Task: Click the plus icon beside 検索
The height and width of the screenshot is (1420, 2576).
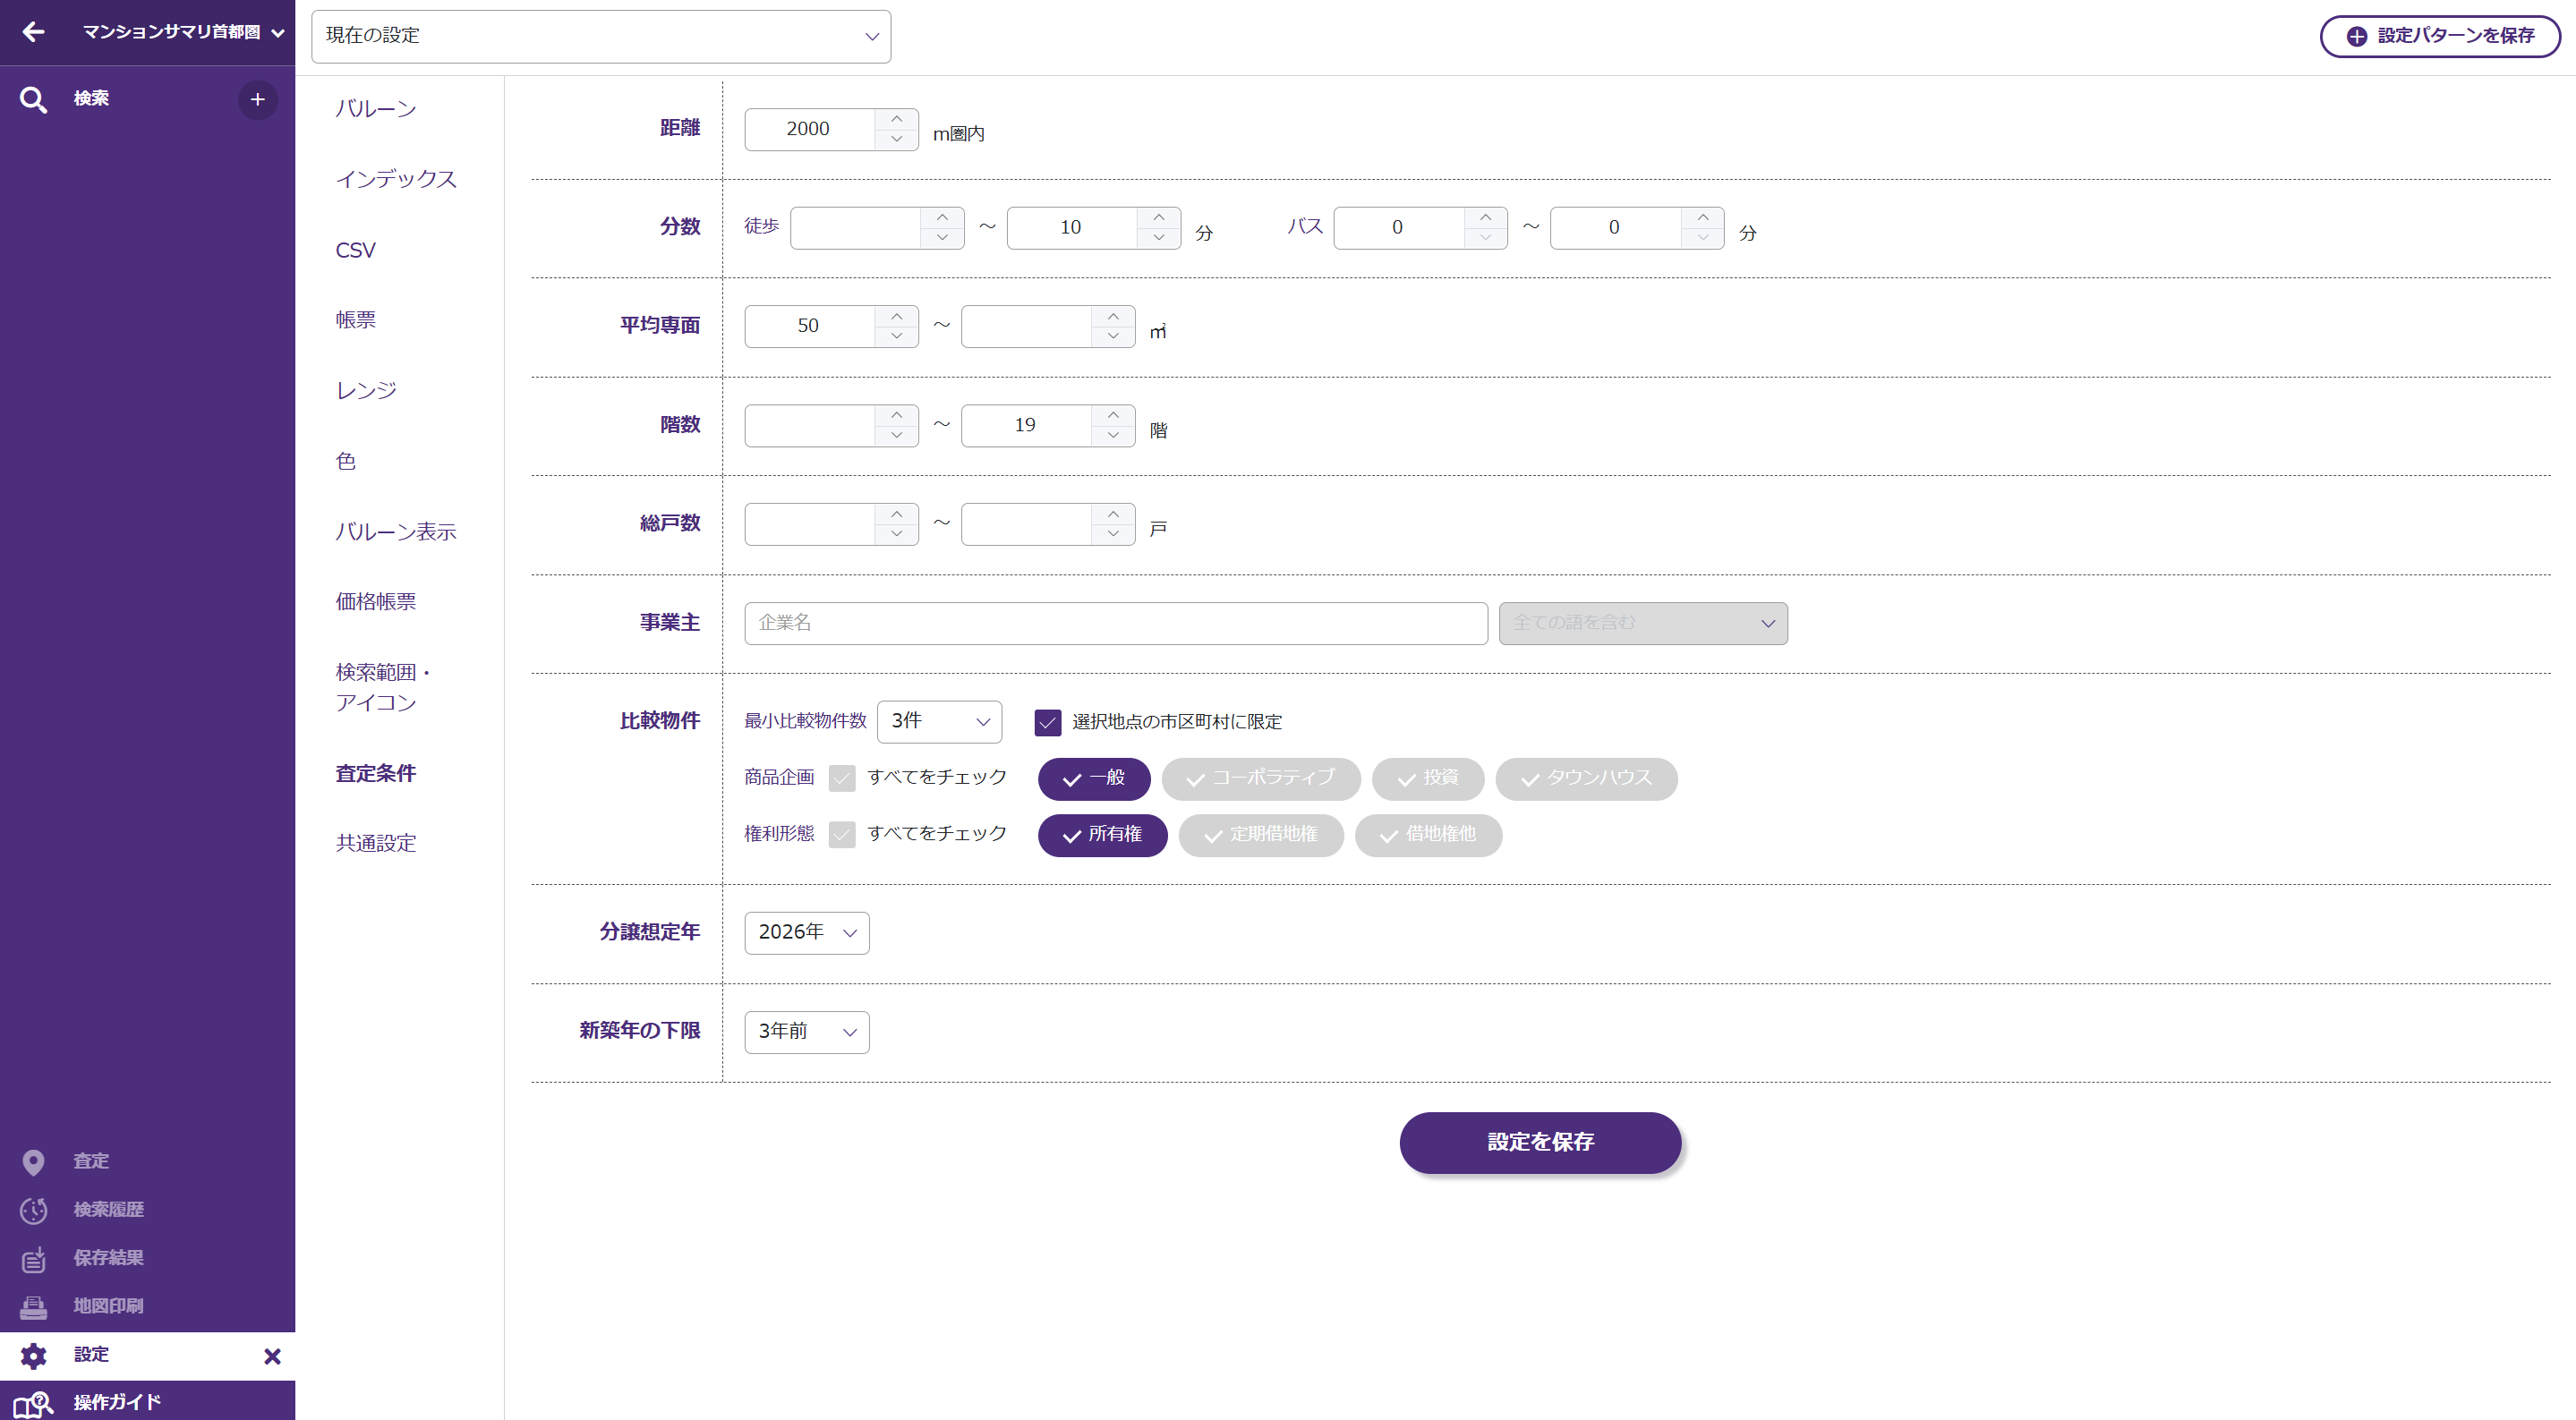Action: coord(257,99)
